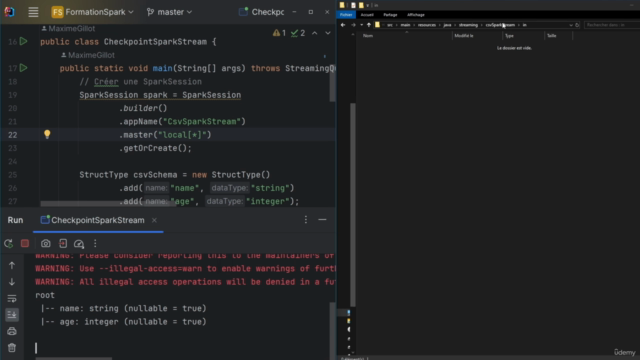Click the exit/attach debugger run toolbar icon

click(x=63, y=243)
